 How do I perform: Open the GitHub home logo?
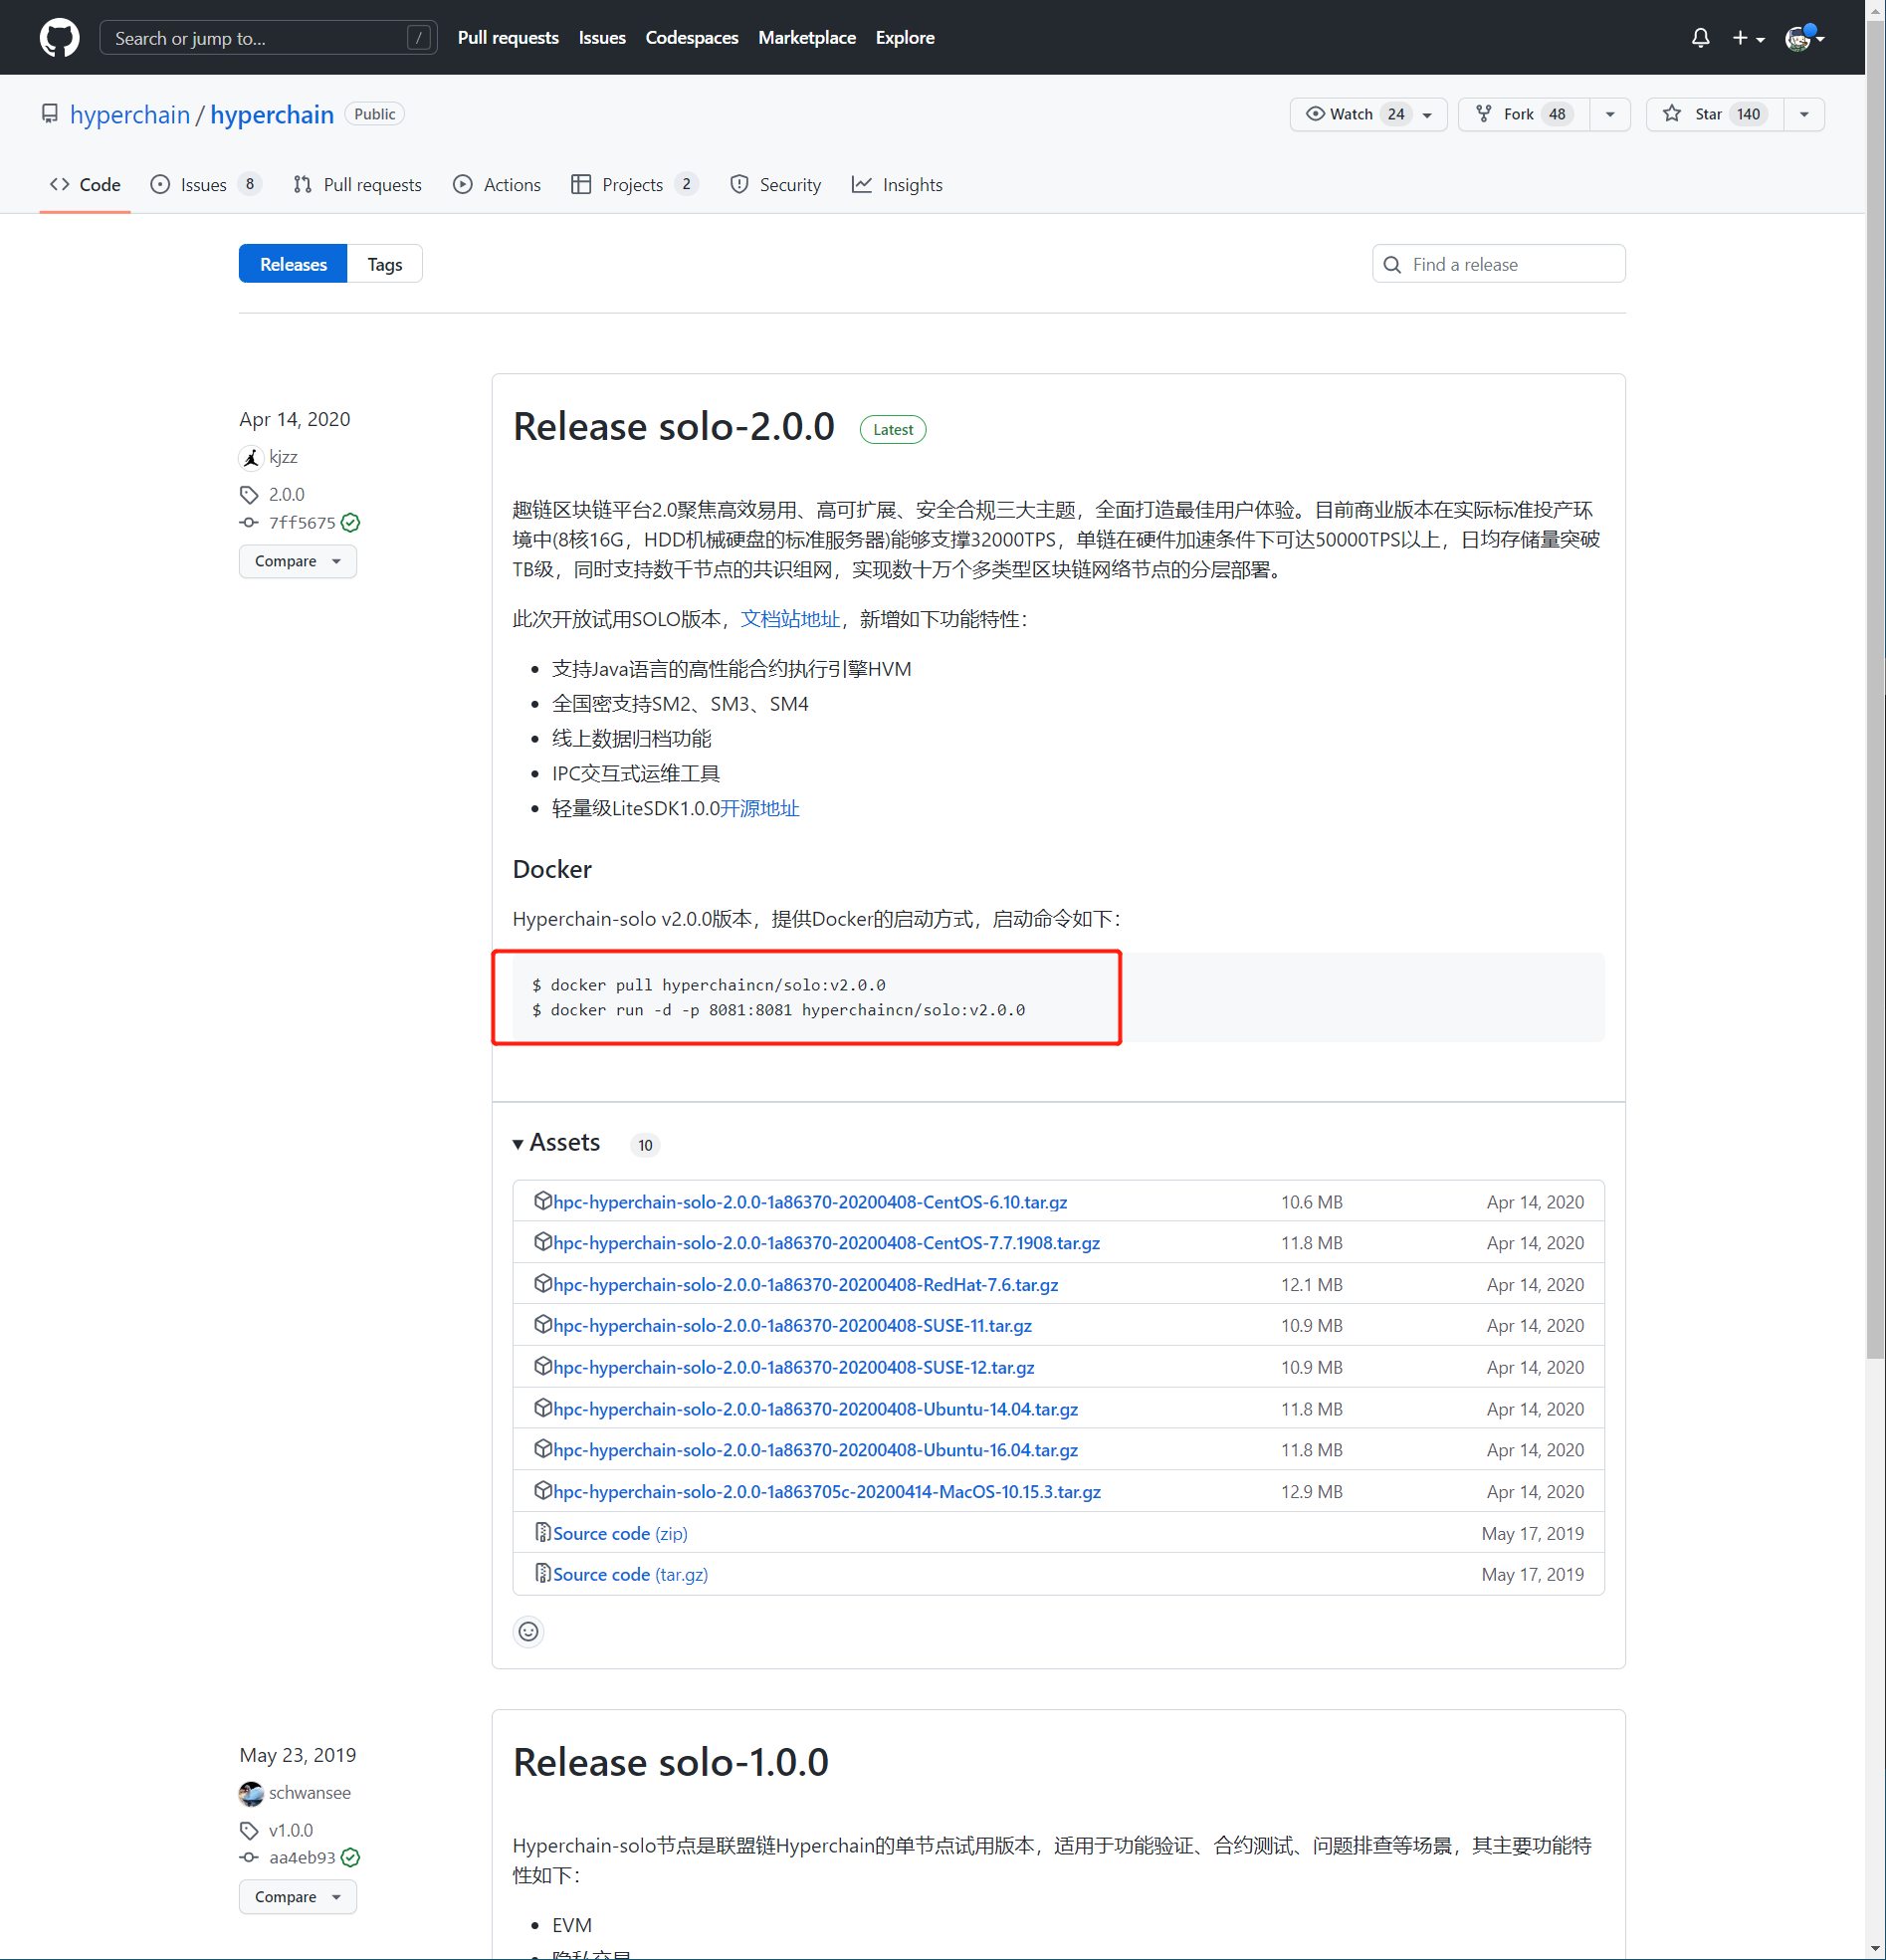coord(59,38)
